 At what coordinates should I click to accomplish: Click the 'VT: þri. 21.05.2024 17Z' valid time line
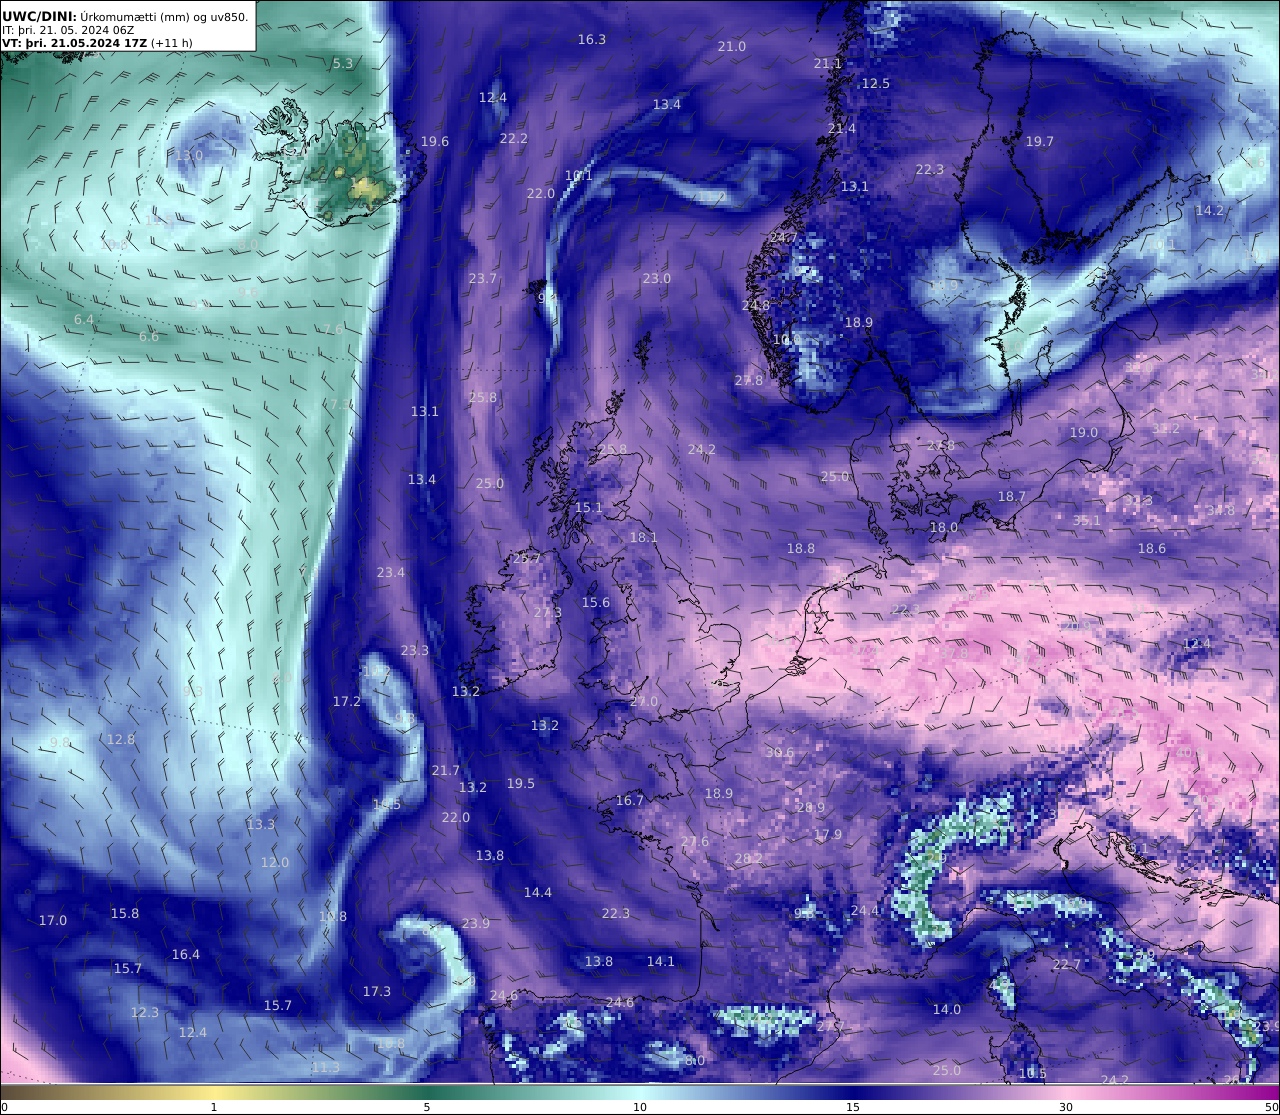(97, 44)
